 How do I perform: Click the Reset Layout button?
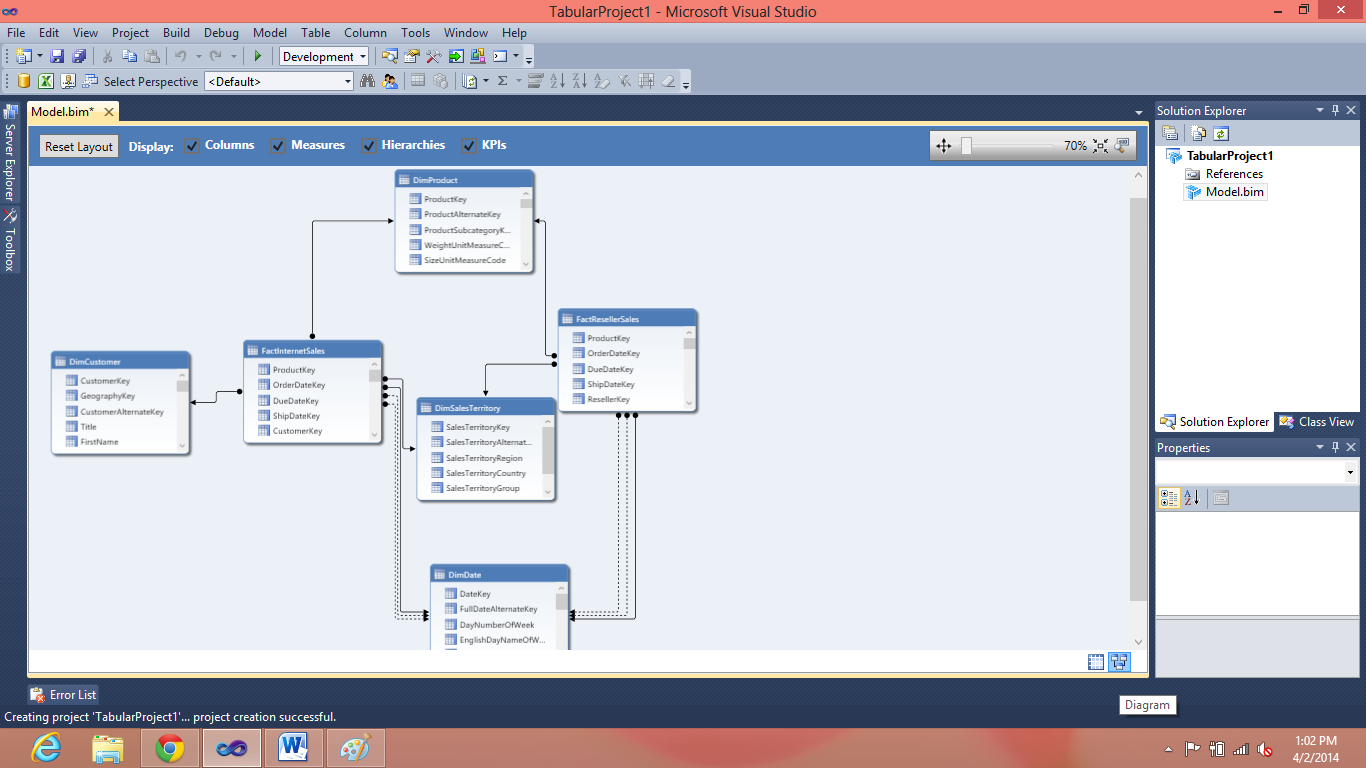click(x=79, y=146)
